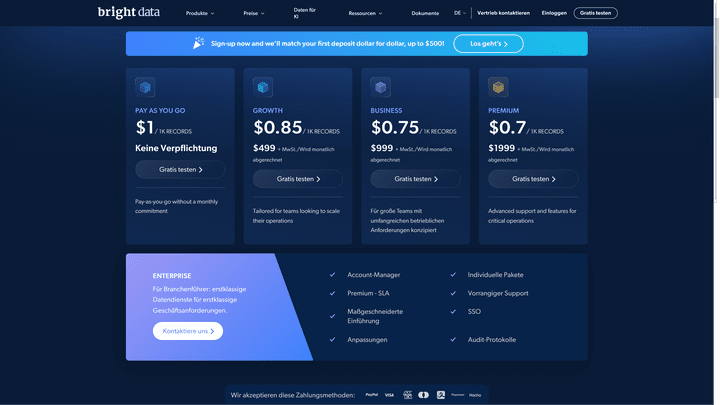Click the "$0.75" Business price
This screenshot has width=720, height=405.
pos(395,127)
